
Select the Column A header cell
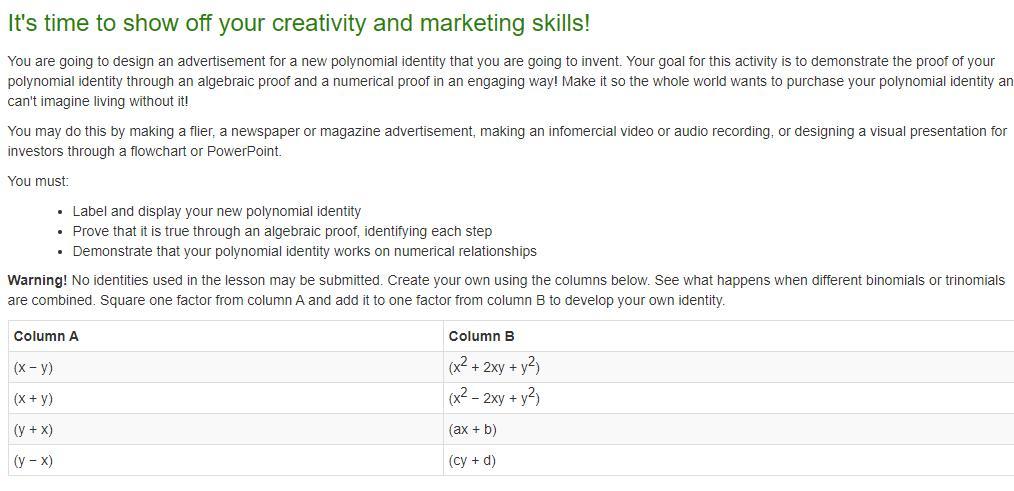(226, 336)
